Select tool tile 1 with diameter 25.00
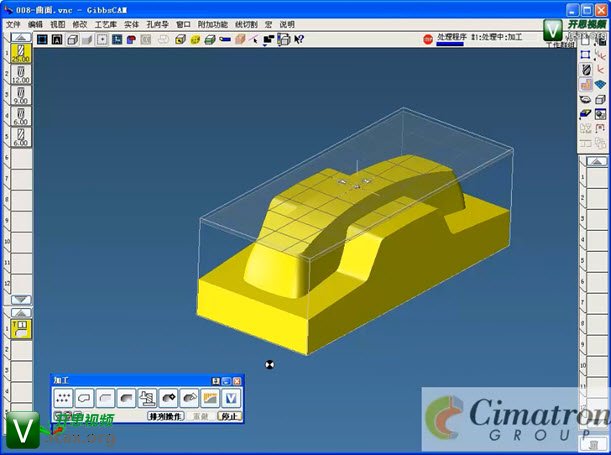The image size is (611, 455). tap(21, 53)
